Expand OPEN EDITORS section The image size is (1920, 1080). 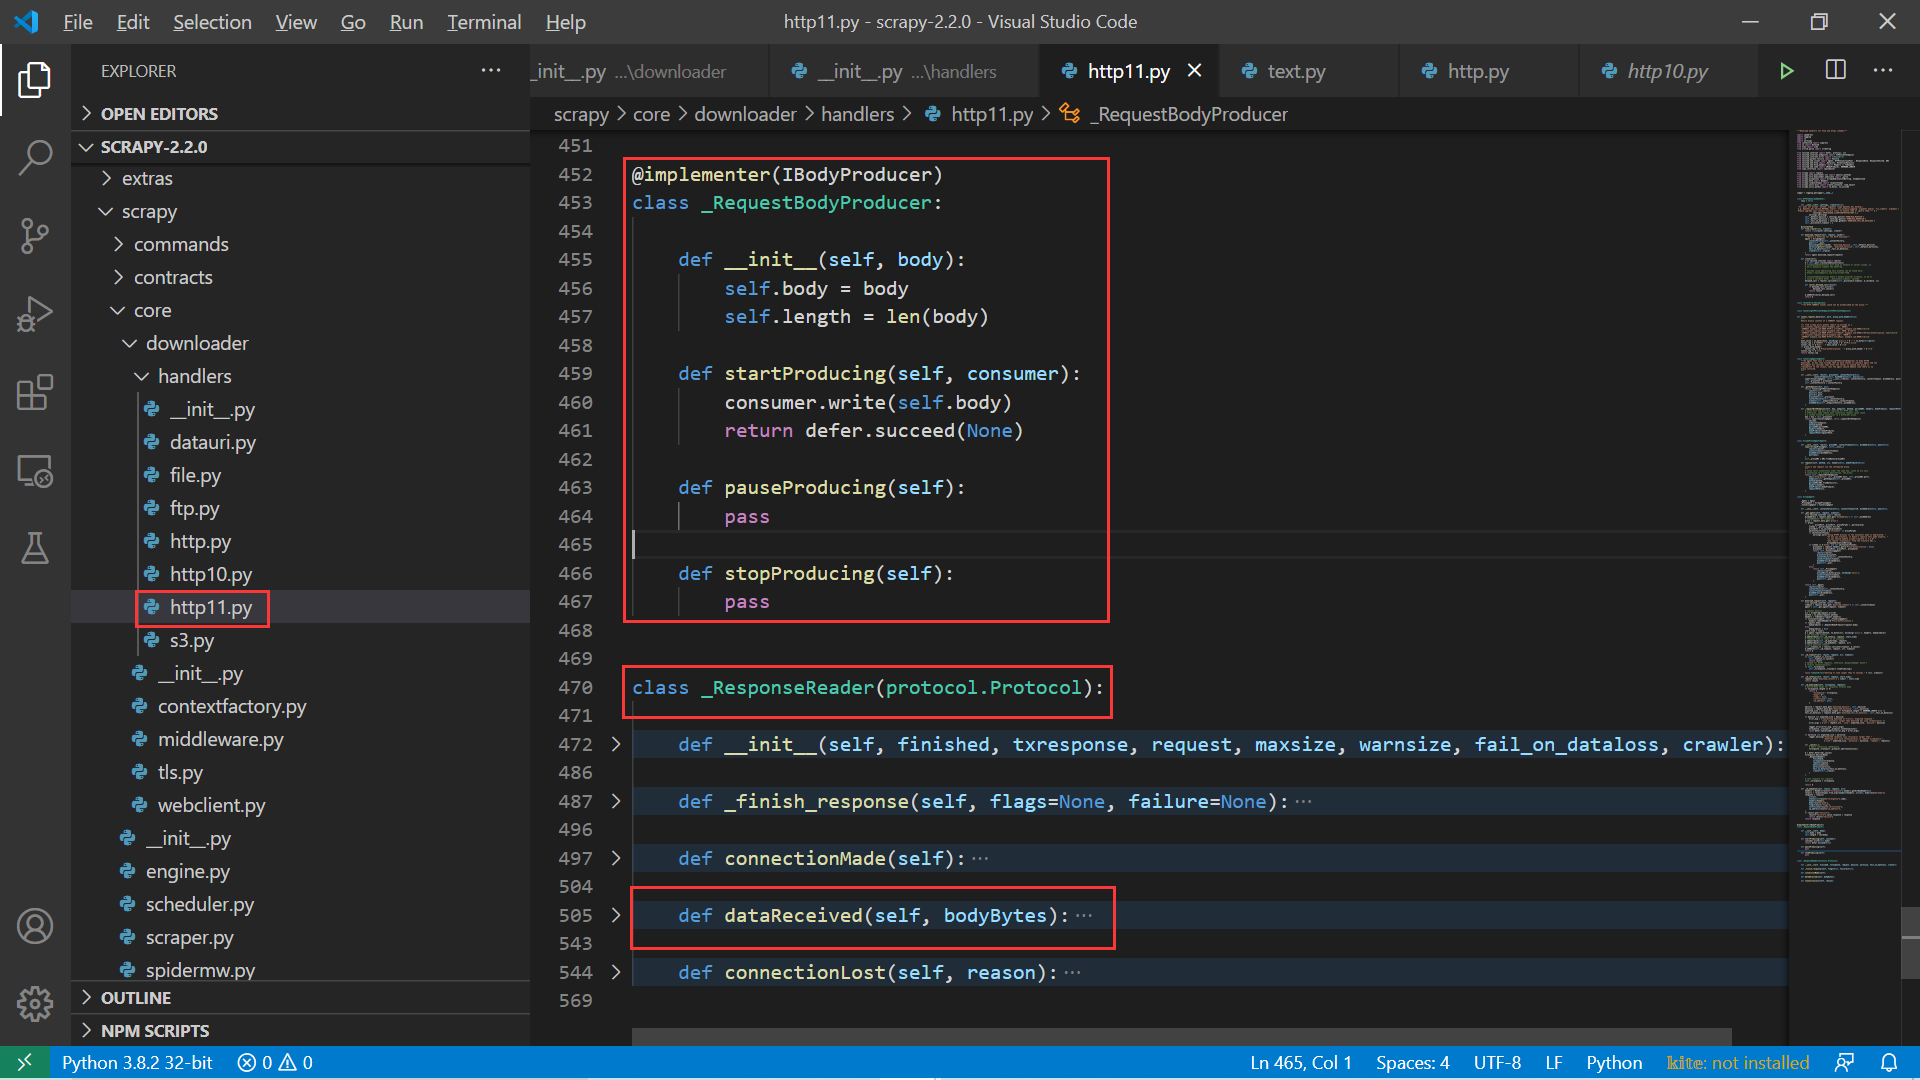pos(300,113)
